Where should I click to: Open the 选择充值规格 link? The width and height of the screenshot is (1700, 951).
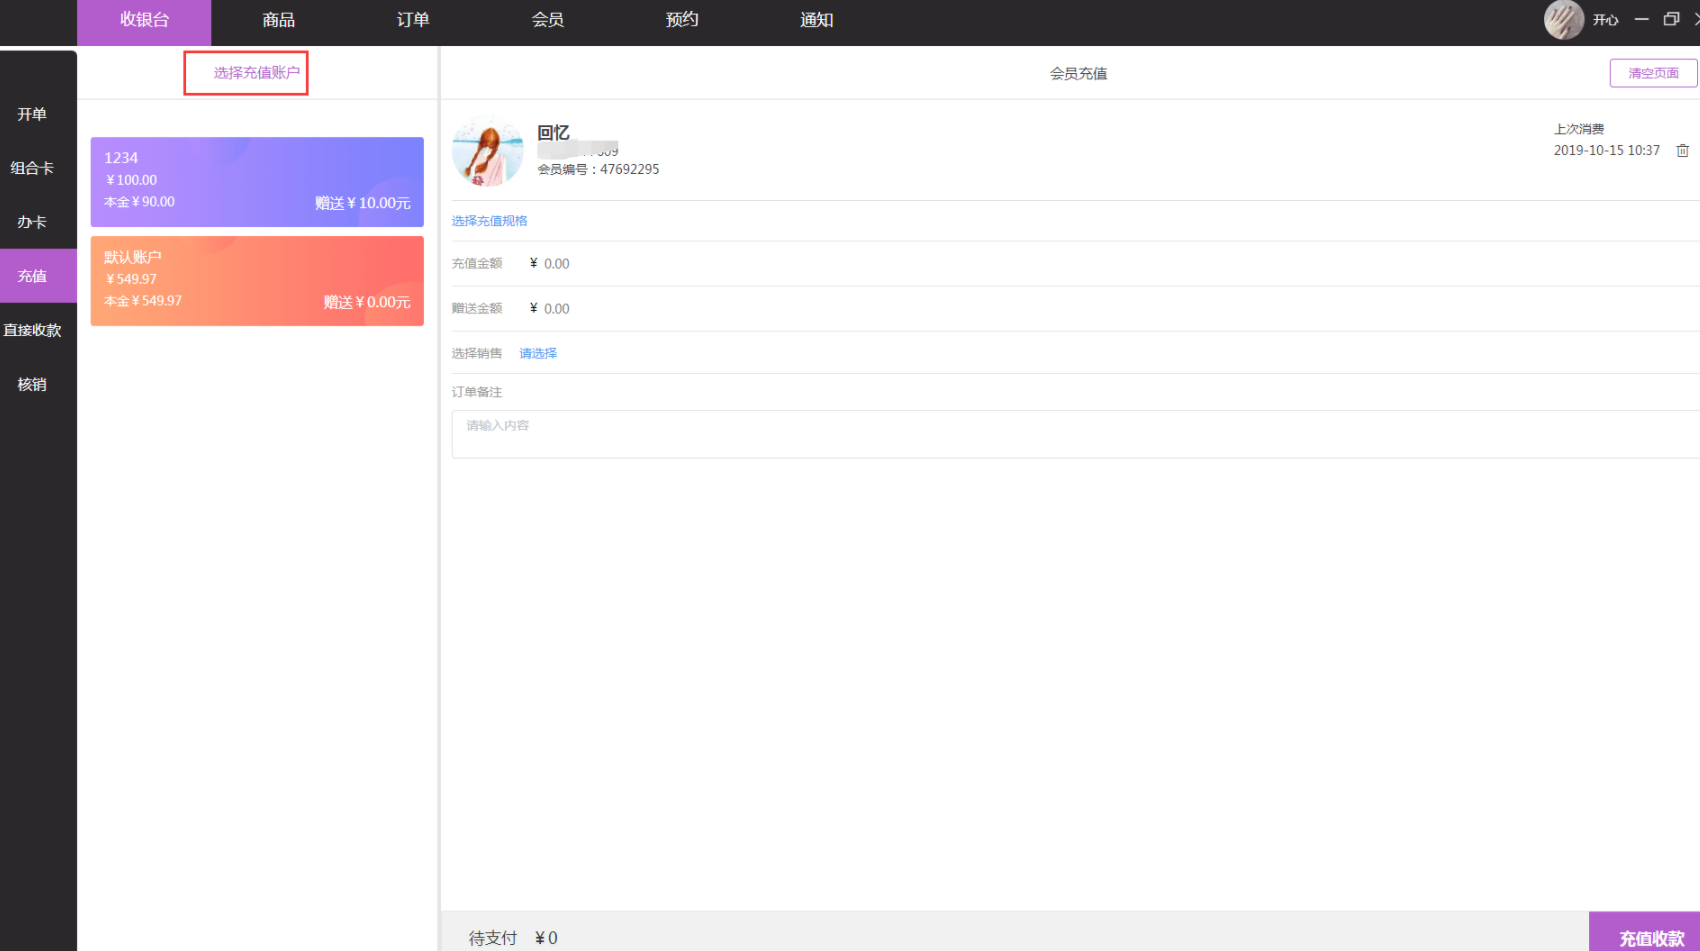coord(489,221)
